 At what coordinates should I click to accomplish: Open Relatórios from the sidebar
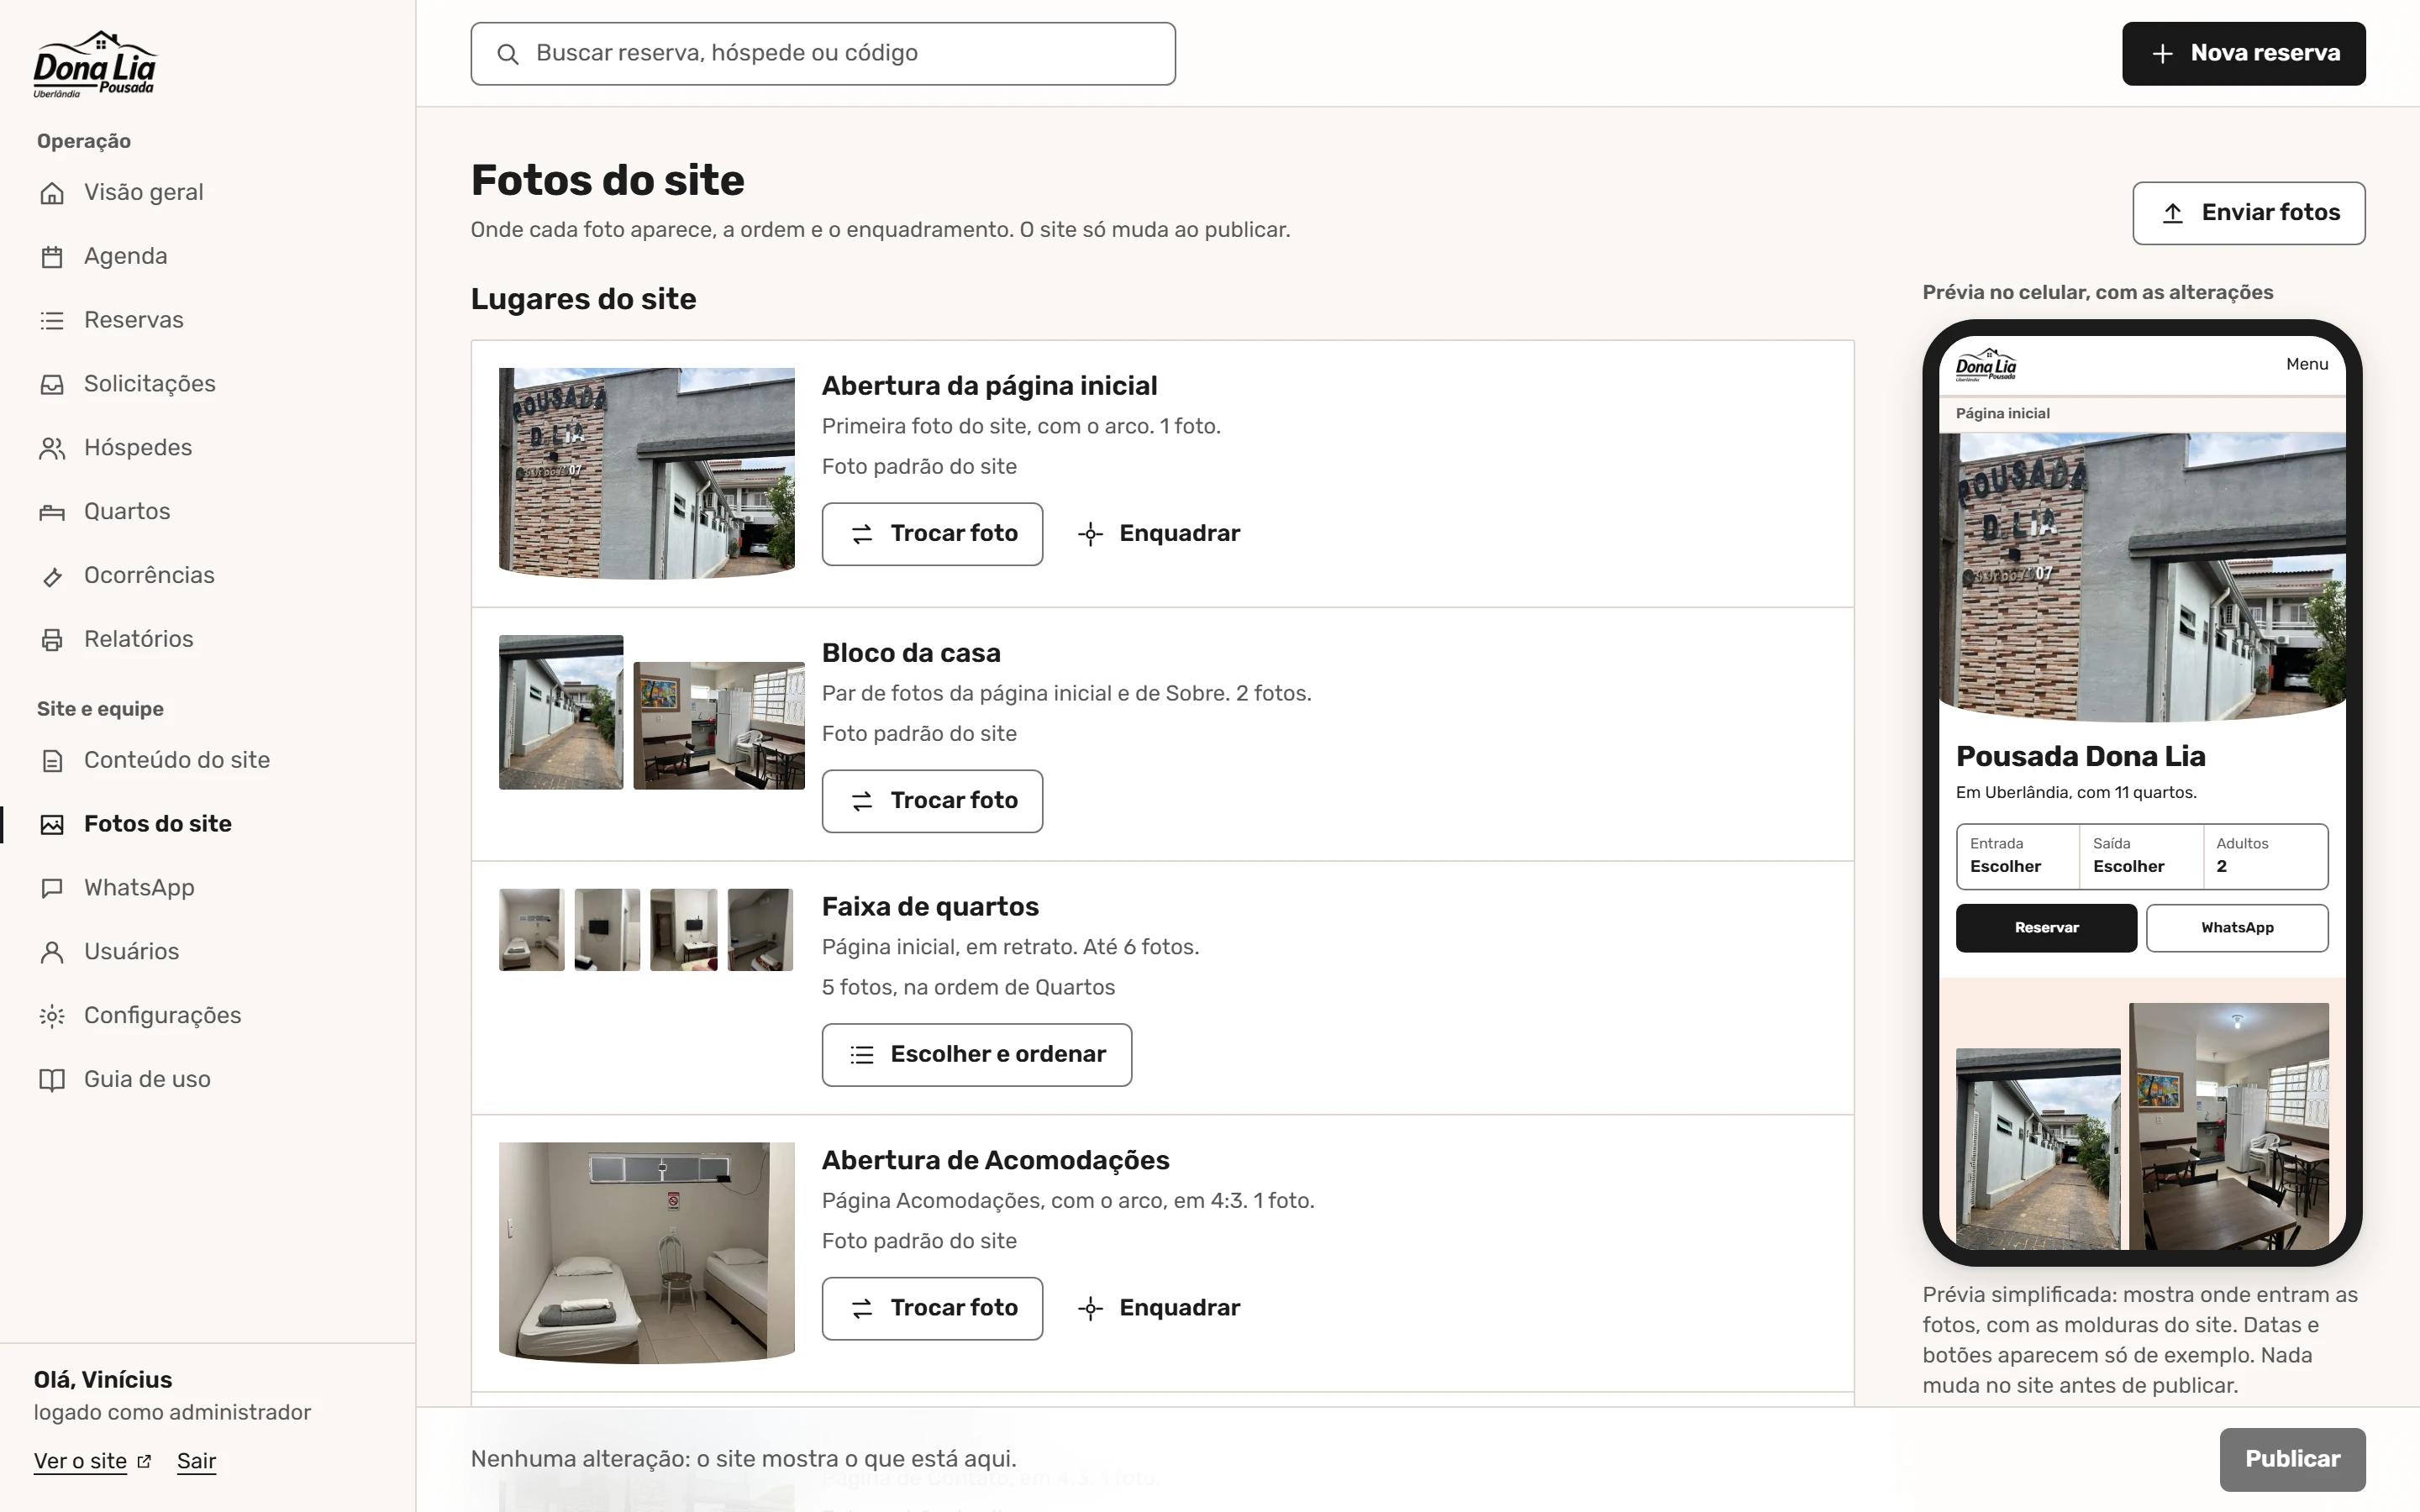[x=207, y=639]
